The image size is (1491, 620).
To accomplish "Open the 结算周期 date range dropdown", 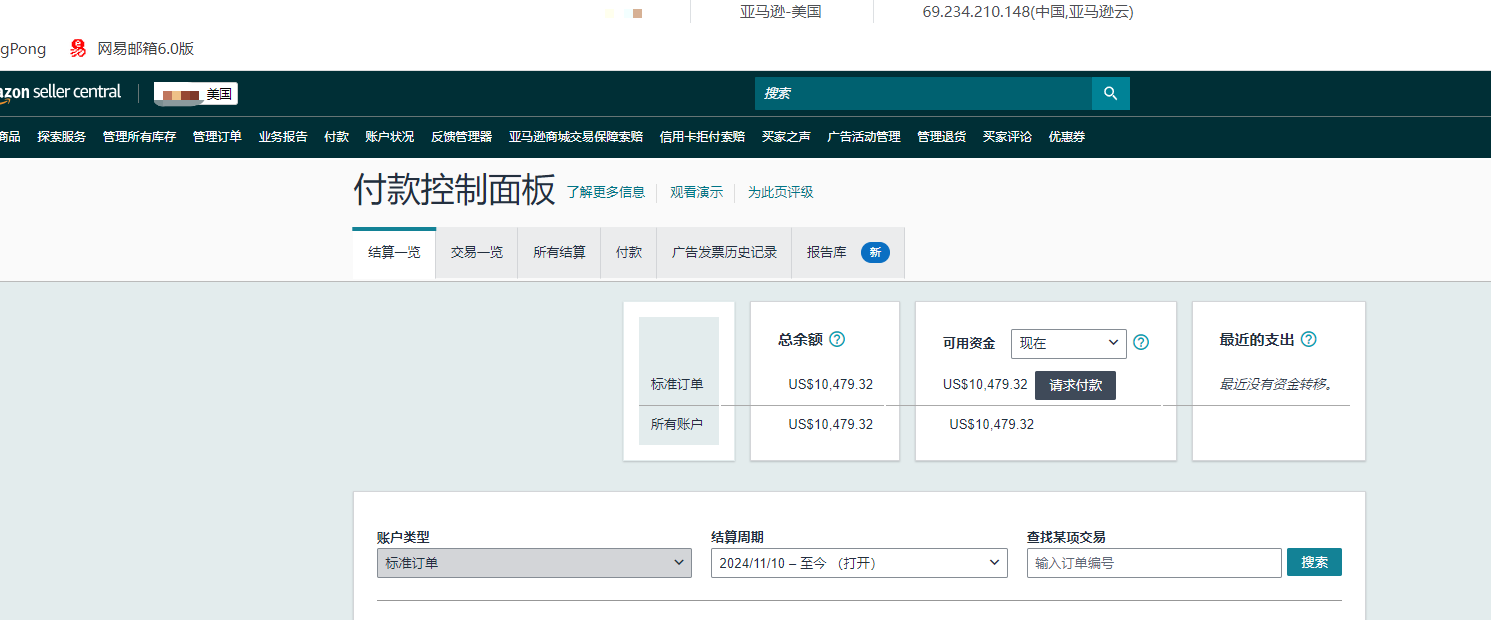I will (x=859, y=563).
